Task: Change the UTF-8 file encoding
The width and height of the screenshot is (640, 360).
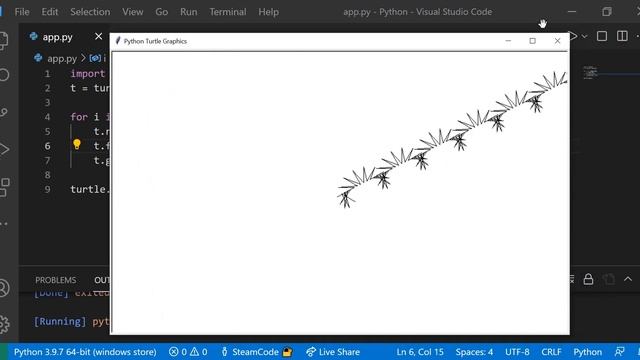Action: tap(517, 352)
